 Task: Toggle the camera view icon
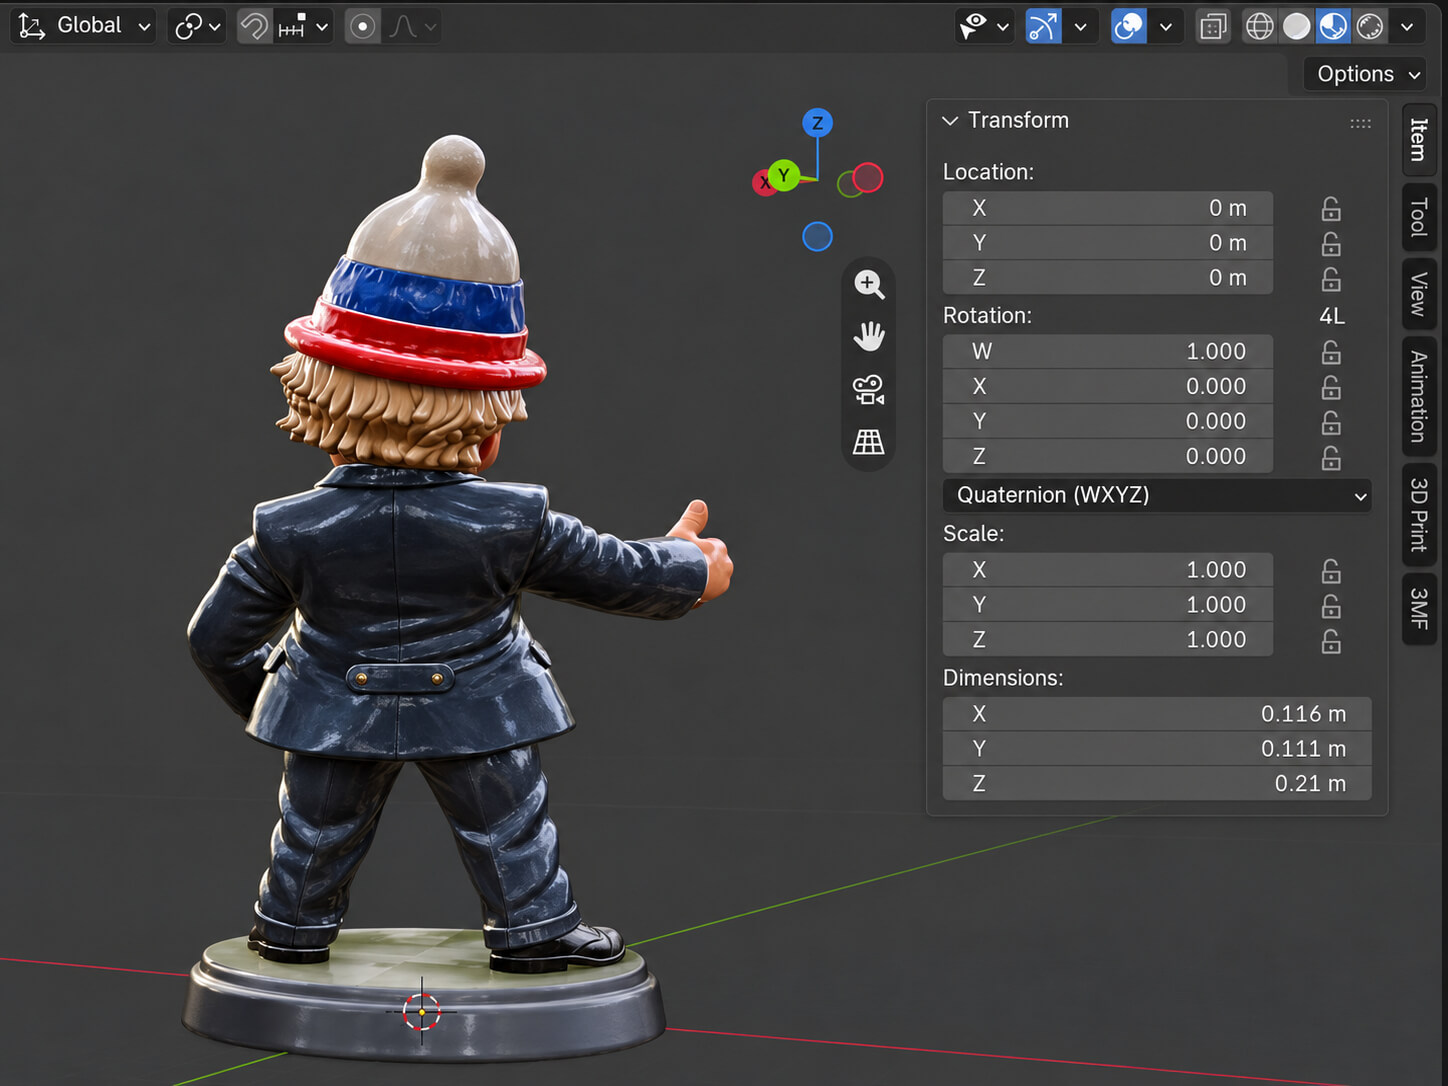(x=869, y=389)
